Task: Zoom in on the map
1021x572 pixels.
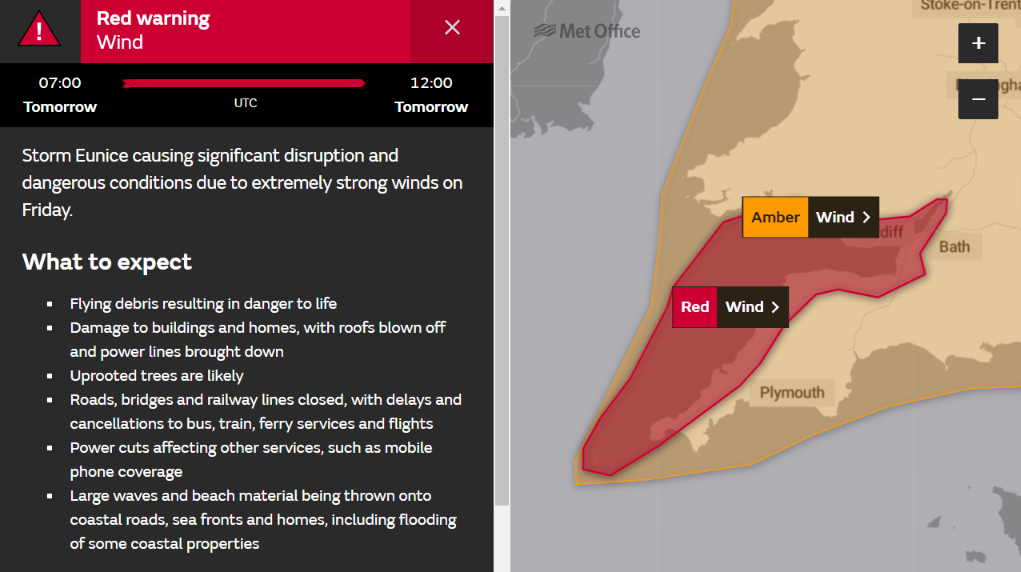Action: click(978, 43)
